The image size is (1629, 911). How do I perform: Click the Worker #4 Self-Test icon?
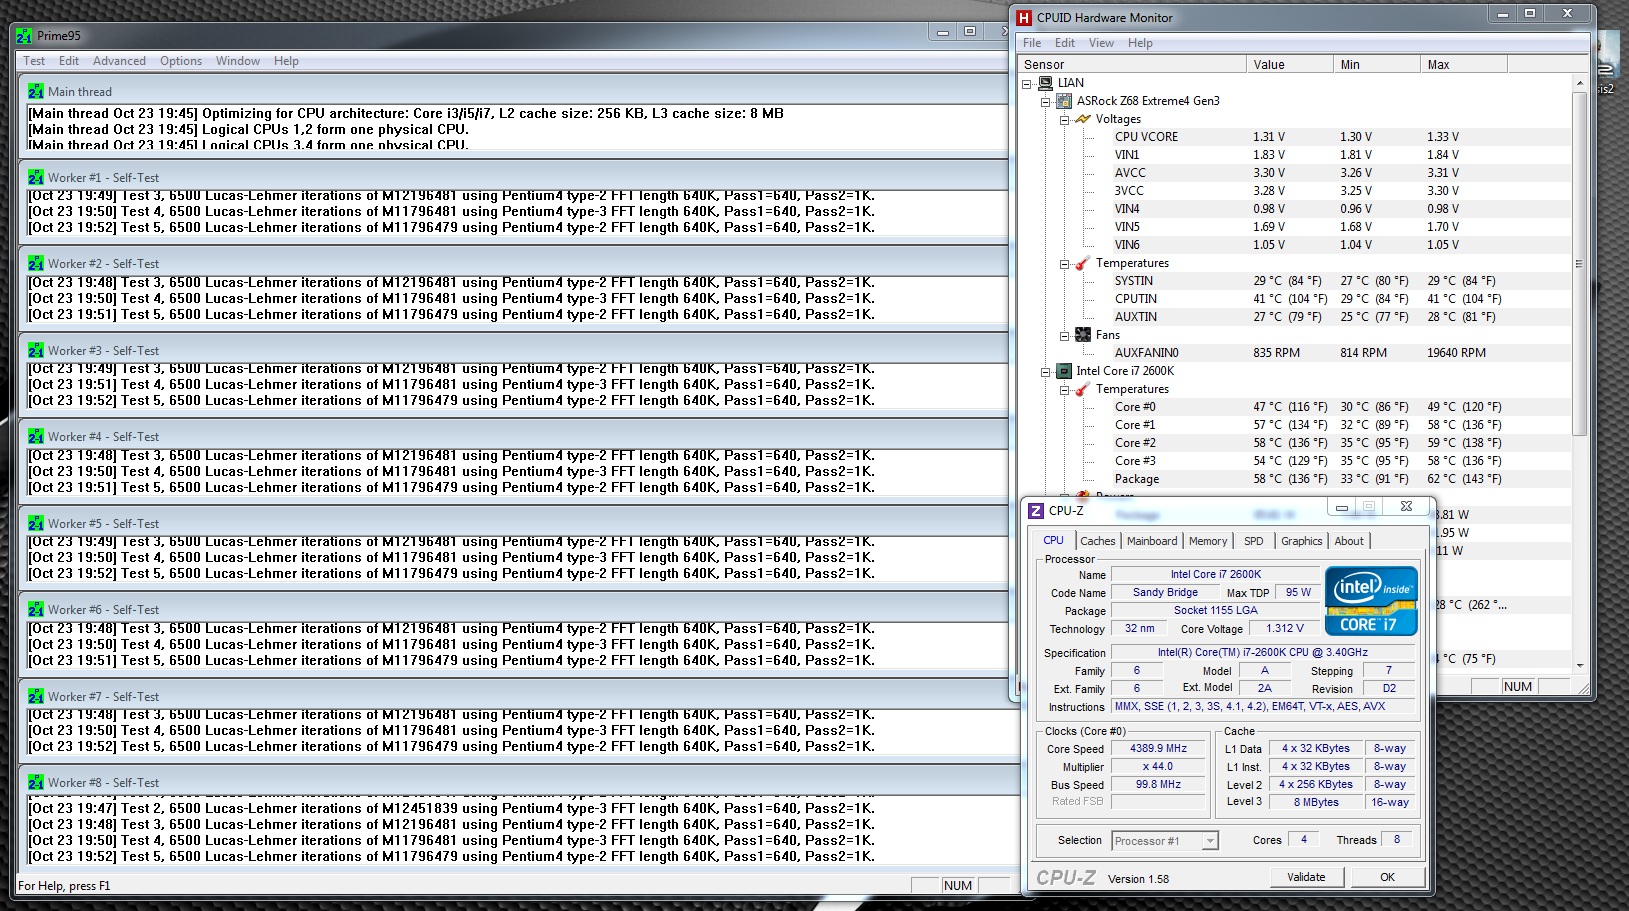click(36, 437)
